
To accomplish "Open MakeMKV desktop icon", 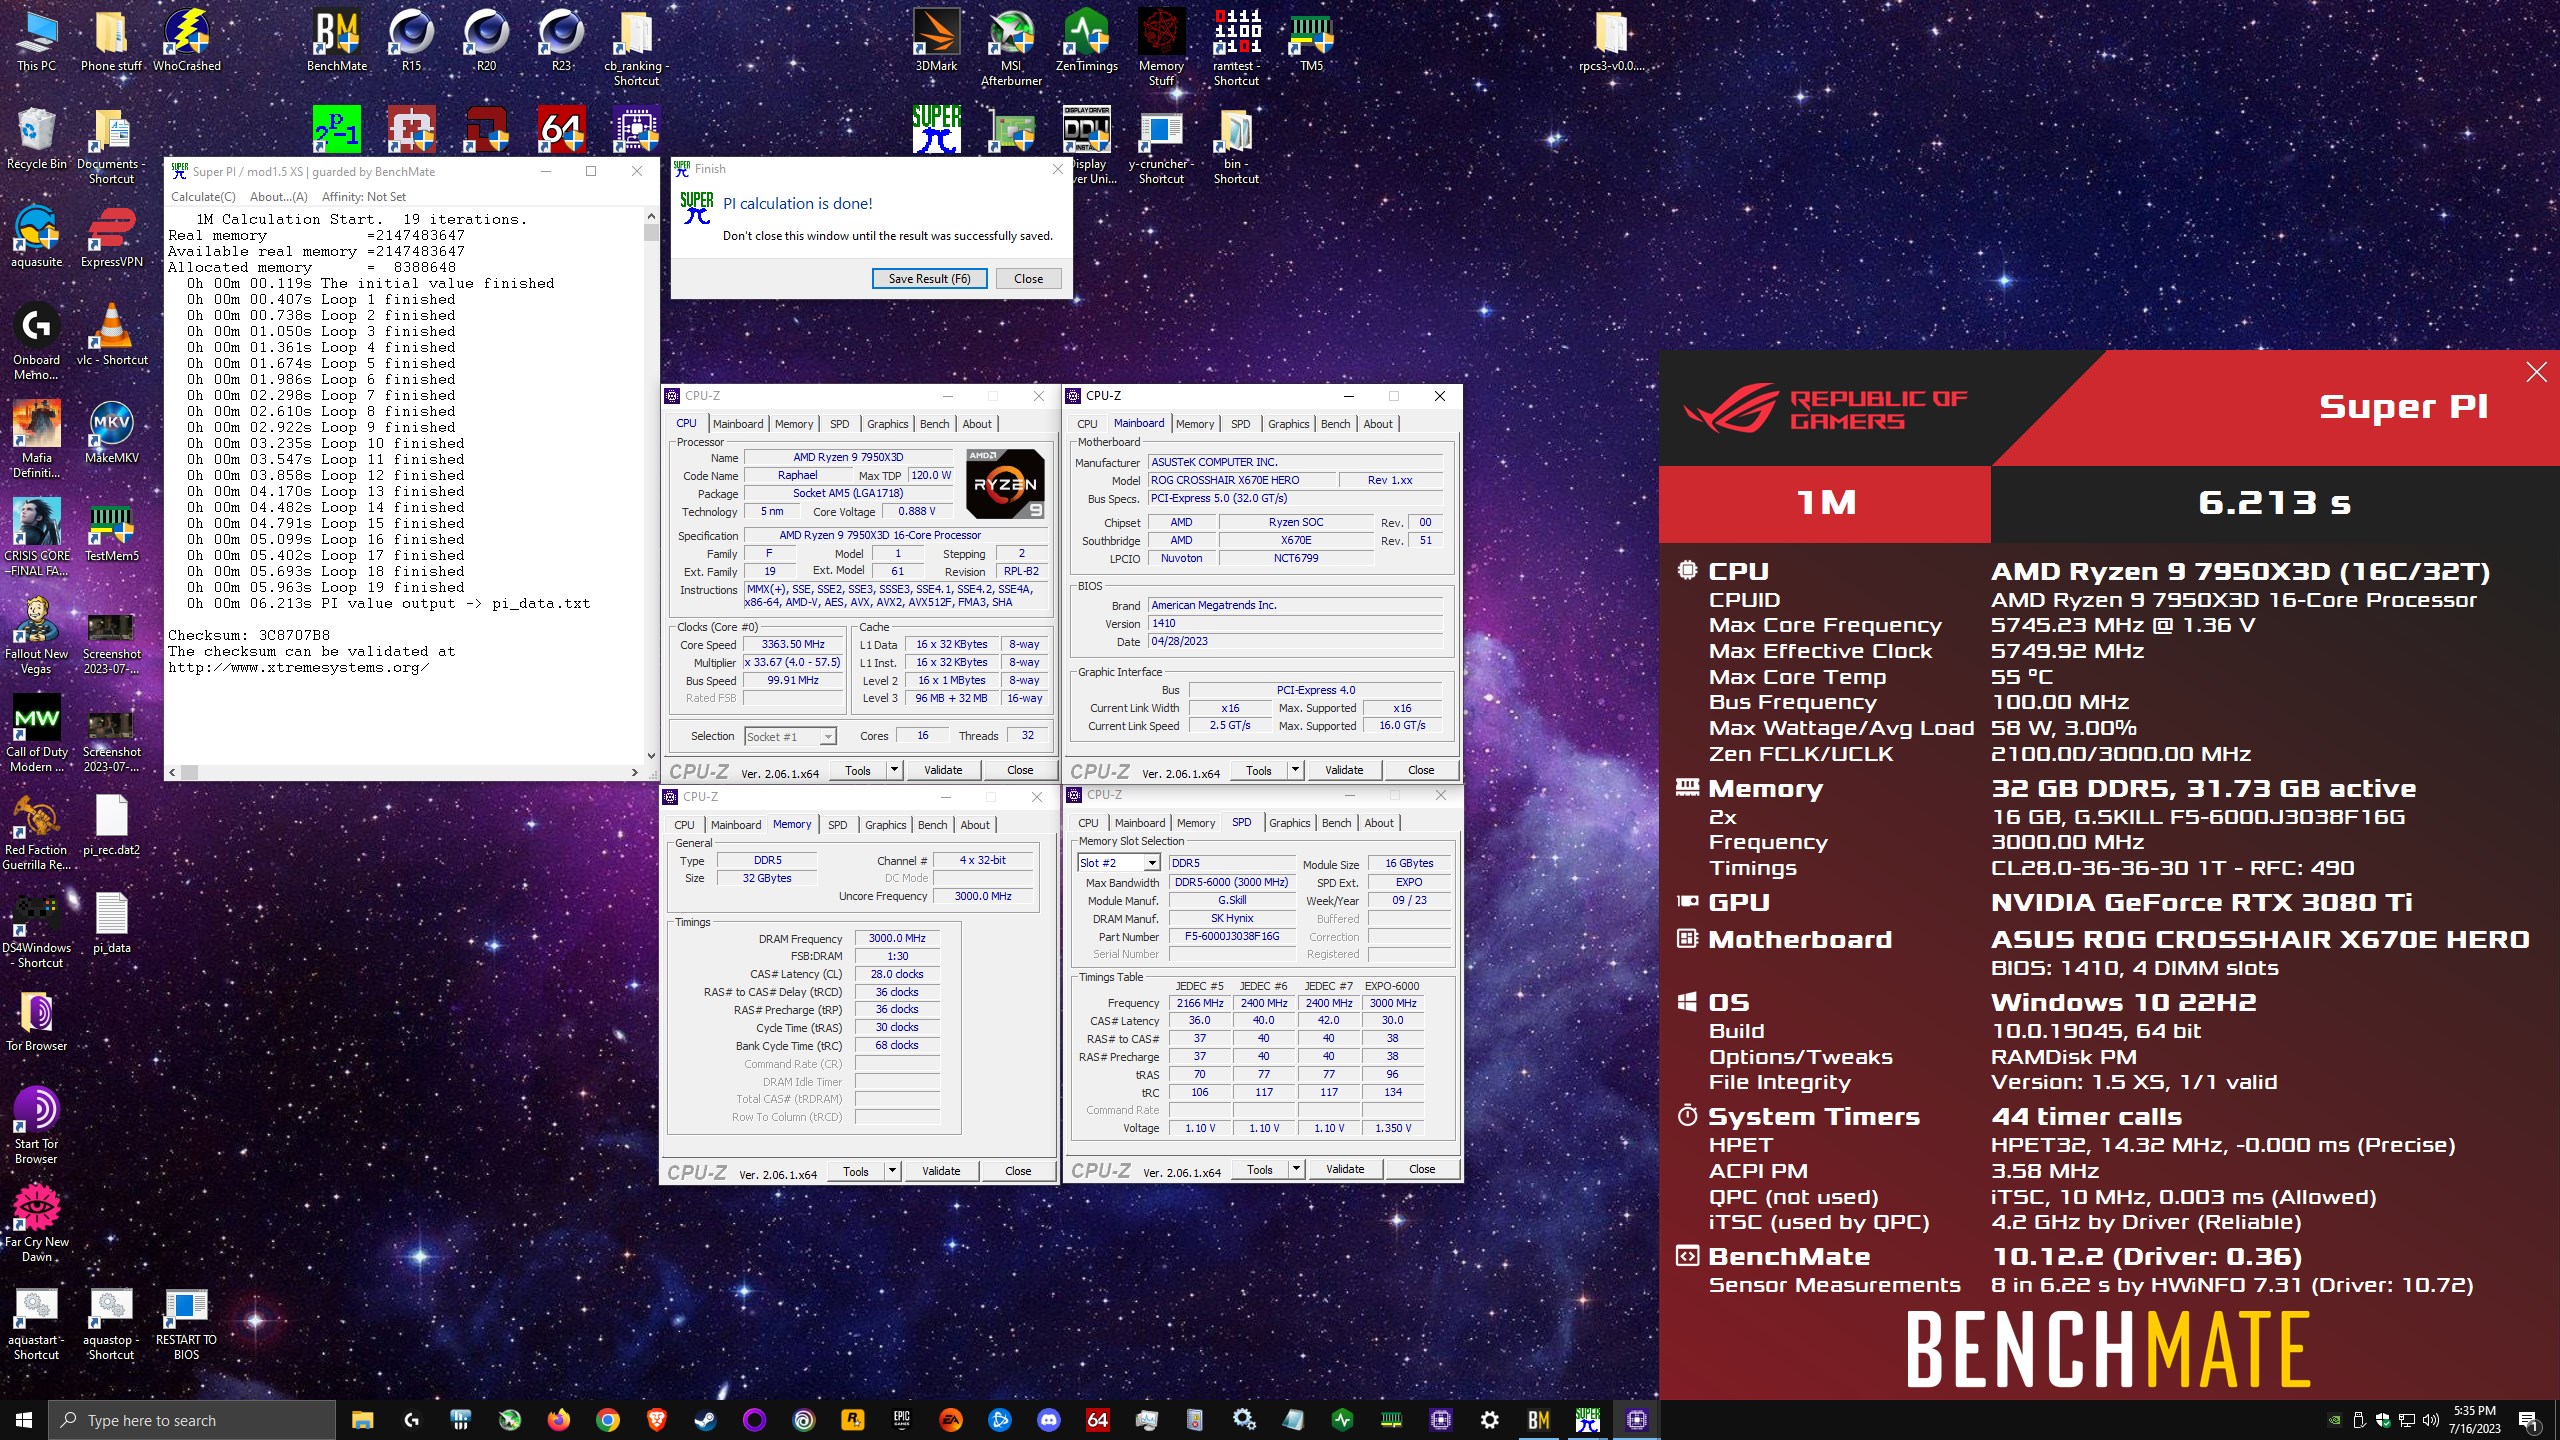I will click(111, 433).
